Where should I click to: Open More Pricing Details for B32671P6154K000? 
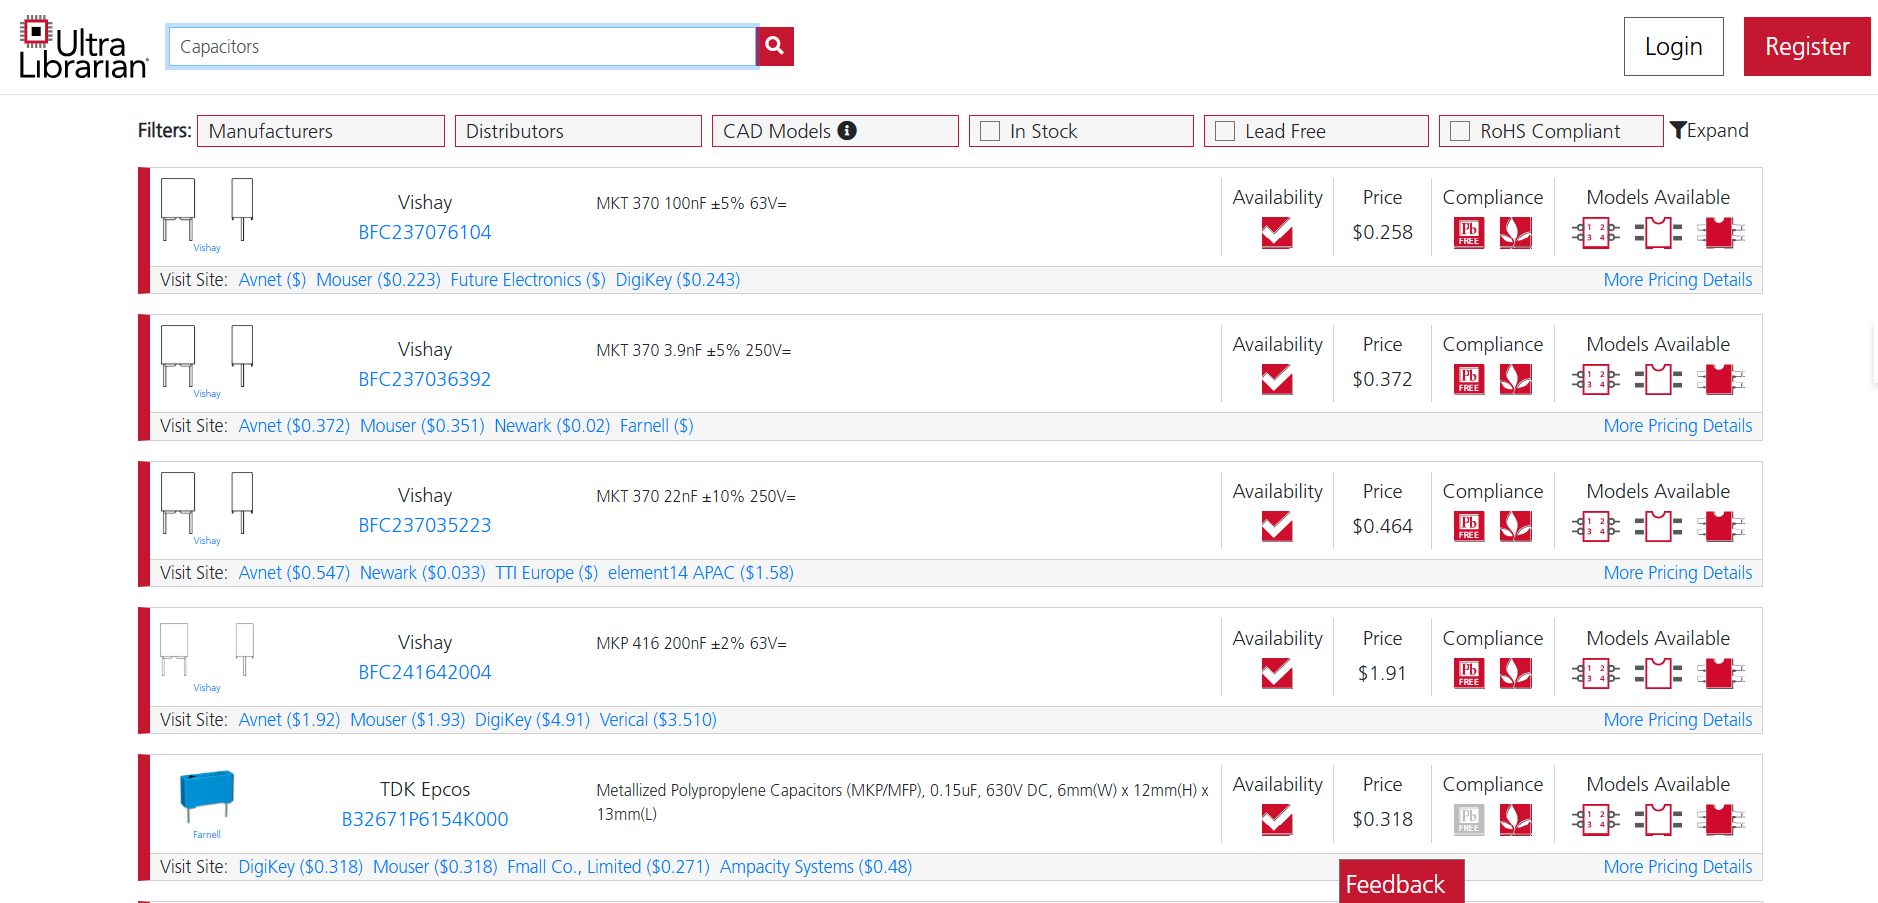(1678, 867)
